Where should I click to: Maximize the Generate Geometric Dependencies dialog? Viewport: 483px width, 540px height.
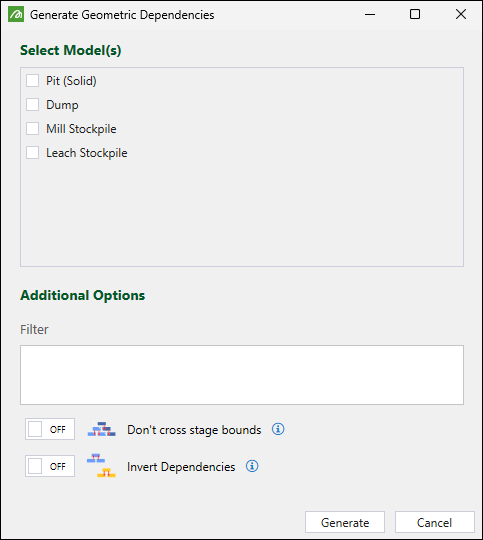[x=415, y=14]
